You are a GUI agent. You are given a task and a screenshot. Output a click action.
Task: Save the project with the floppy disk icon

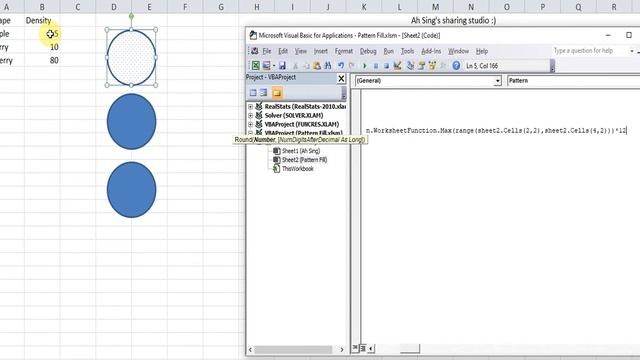coord(282,65)
